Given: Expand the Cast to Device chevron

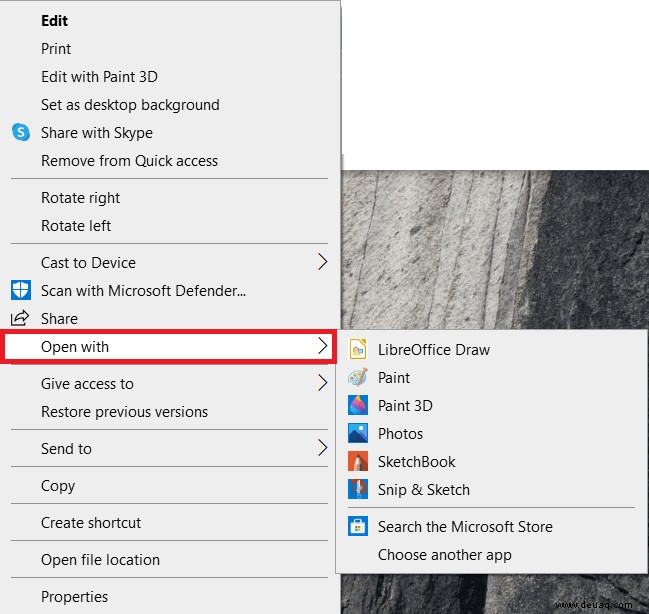Looking at the screenshot, I should [x=322, y=262].
